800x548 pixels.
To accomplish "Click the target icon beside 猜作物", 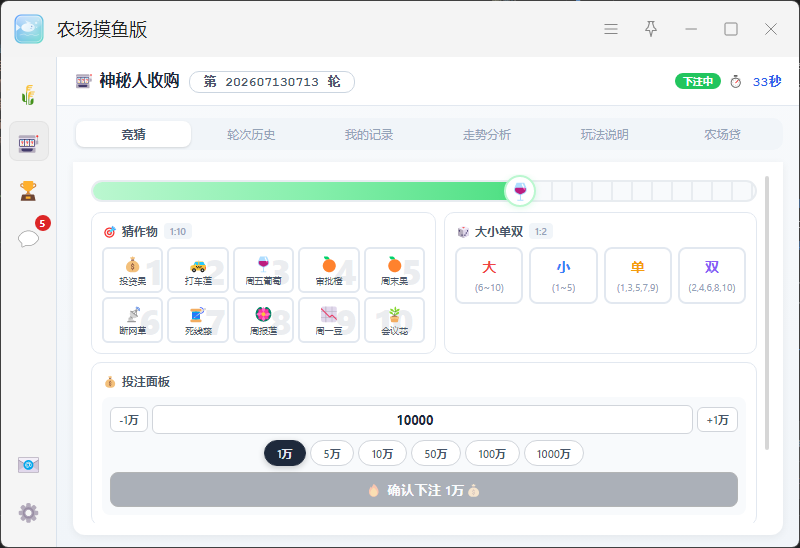I will click(x=110, y=232).
